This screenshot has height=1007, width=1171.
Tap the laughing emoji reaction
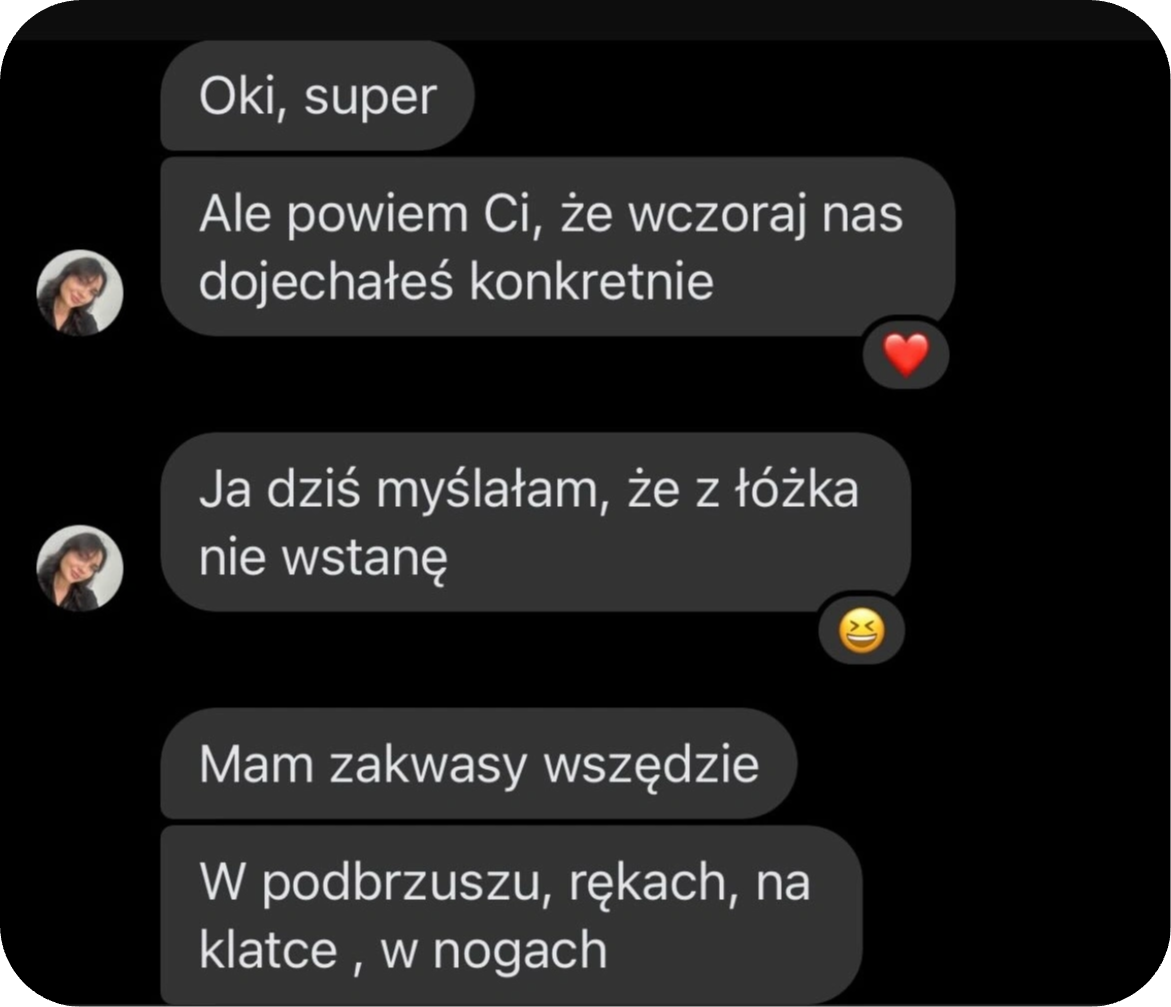pos(862,630)
